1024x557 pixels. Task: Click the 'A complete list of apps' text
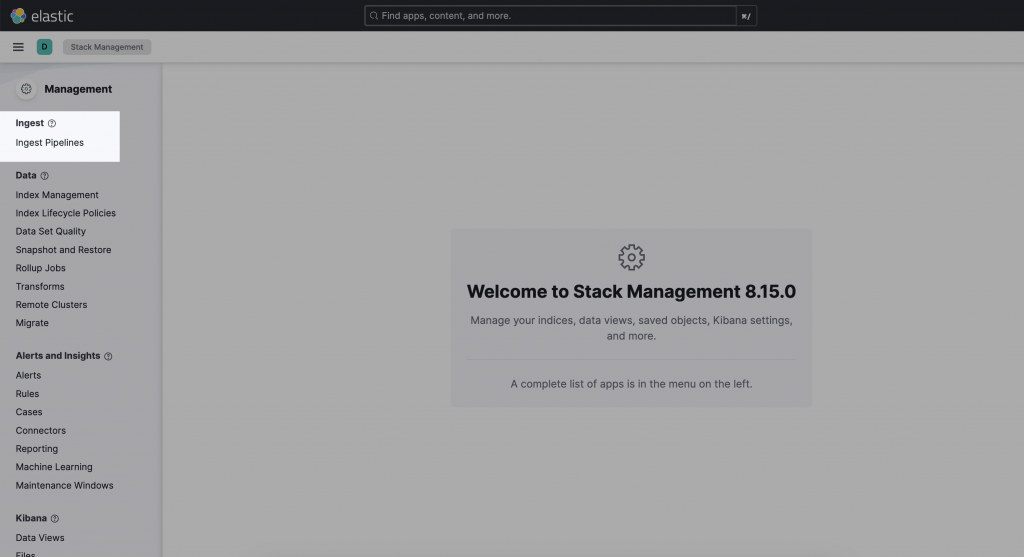pyautogui.click(x=632, y=384)
